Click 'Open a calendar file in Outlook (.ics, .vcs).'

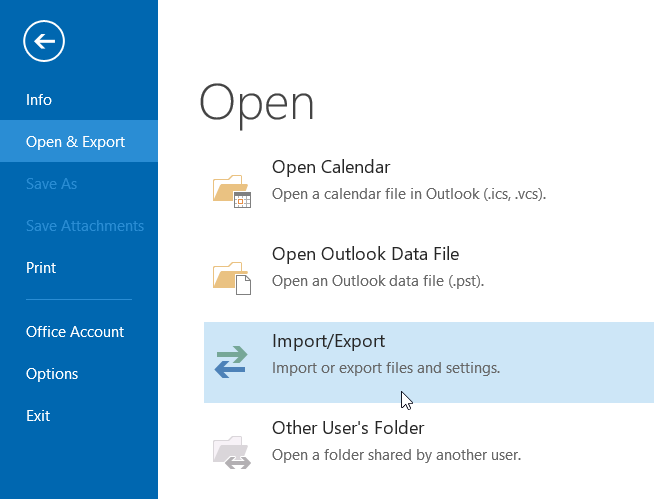coord(409,194)
